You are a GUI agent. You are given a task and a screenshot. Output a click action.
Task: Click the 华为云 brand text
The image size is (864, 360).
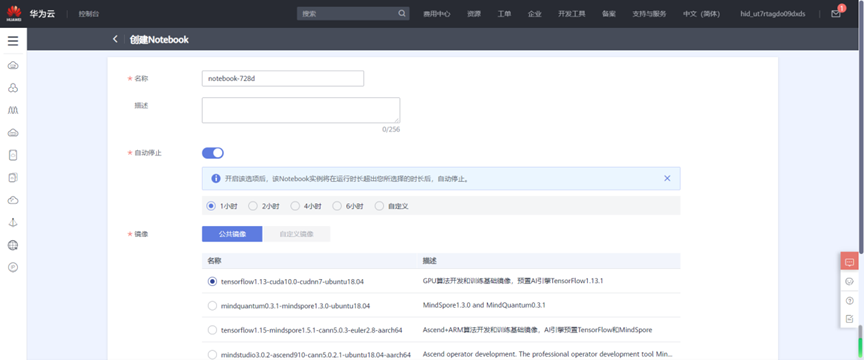pyautogui.click(x=42, y=14)
